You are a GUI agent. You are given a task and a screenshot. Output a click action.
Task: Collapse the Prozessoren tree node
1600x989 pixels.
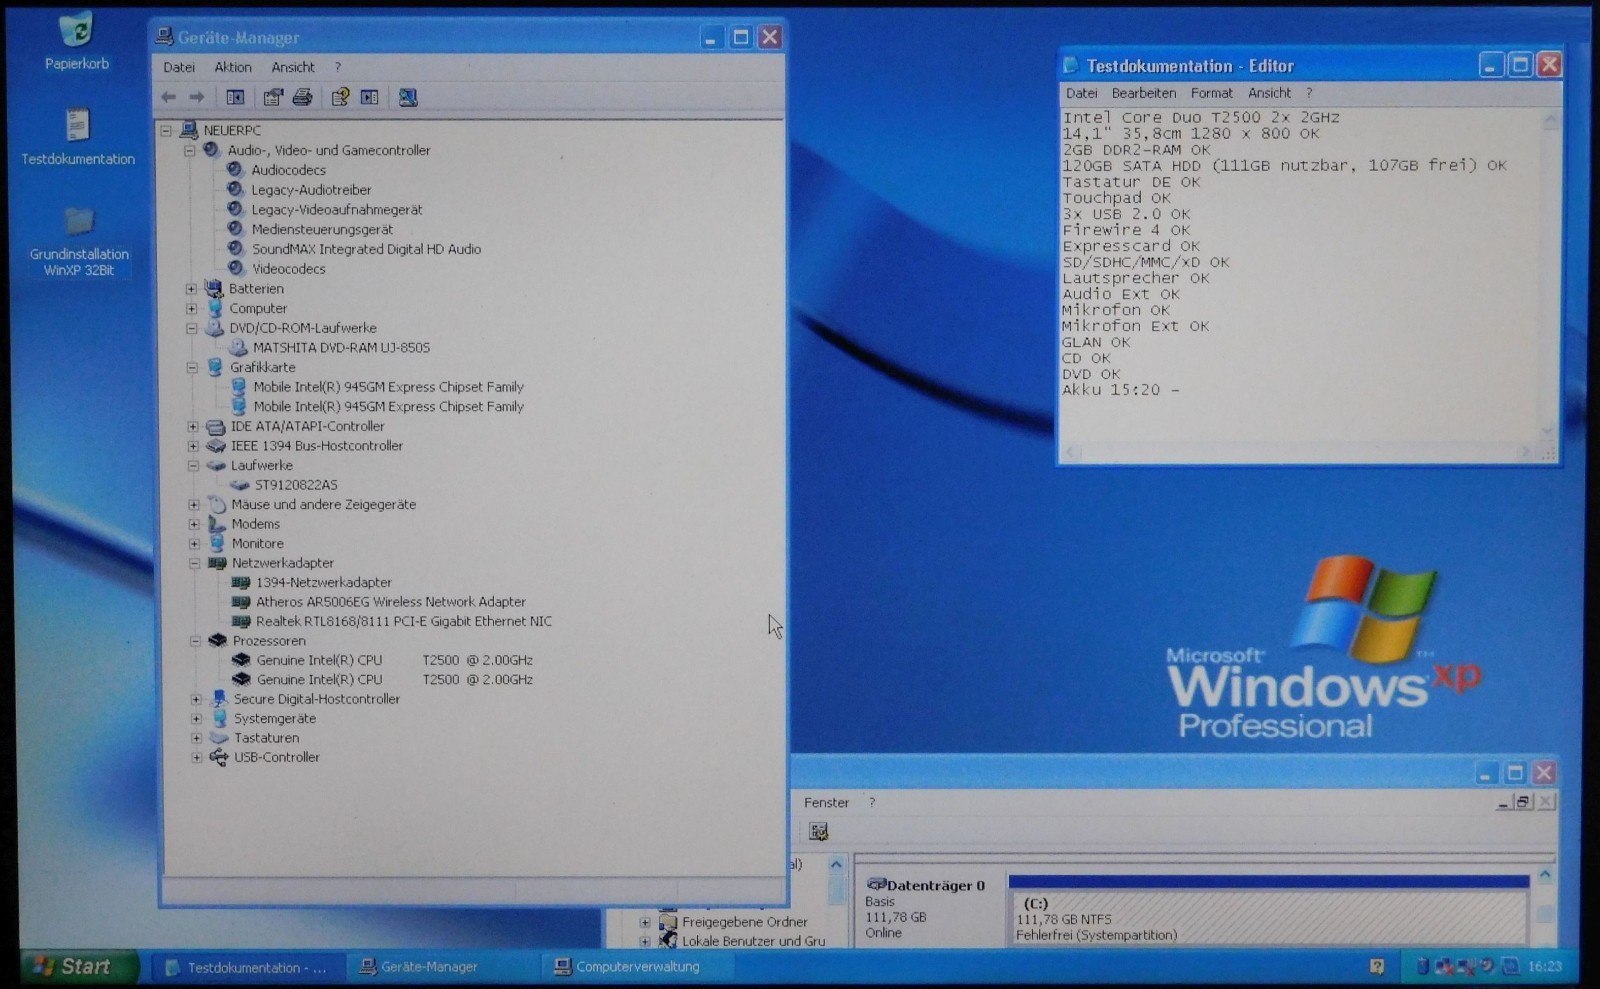click(195, 641)
